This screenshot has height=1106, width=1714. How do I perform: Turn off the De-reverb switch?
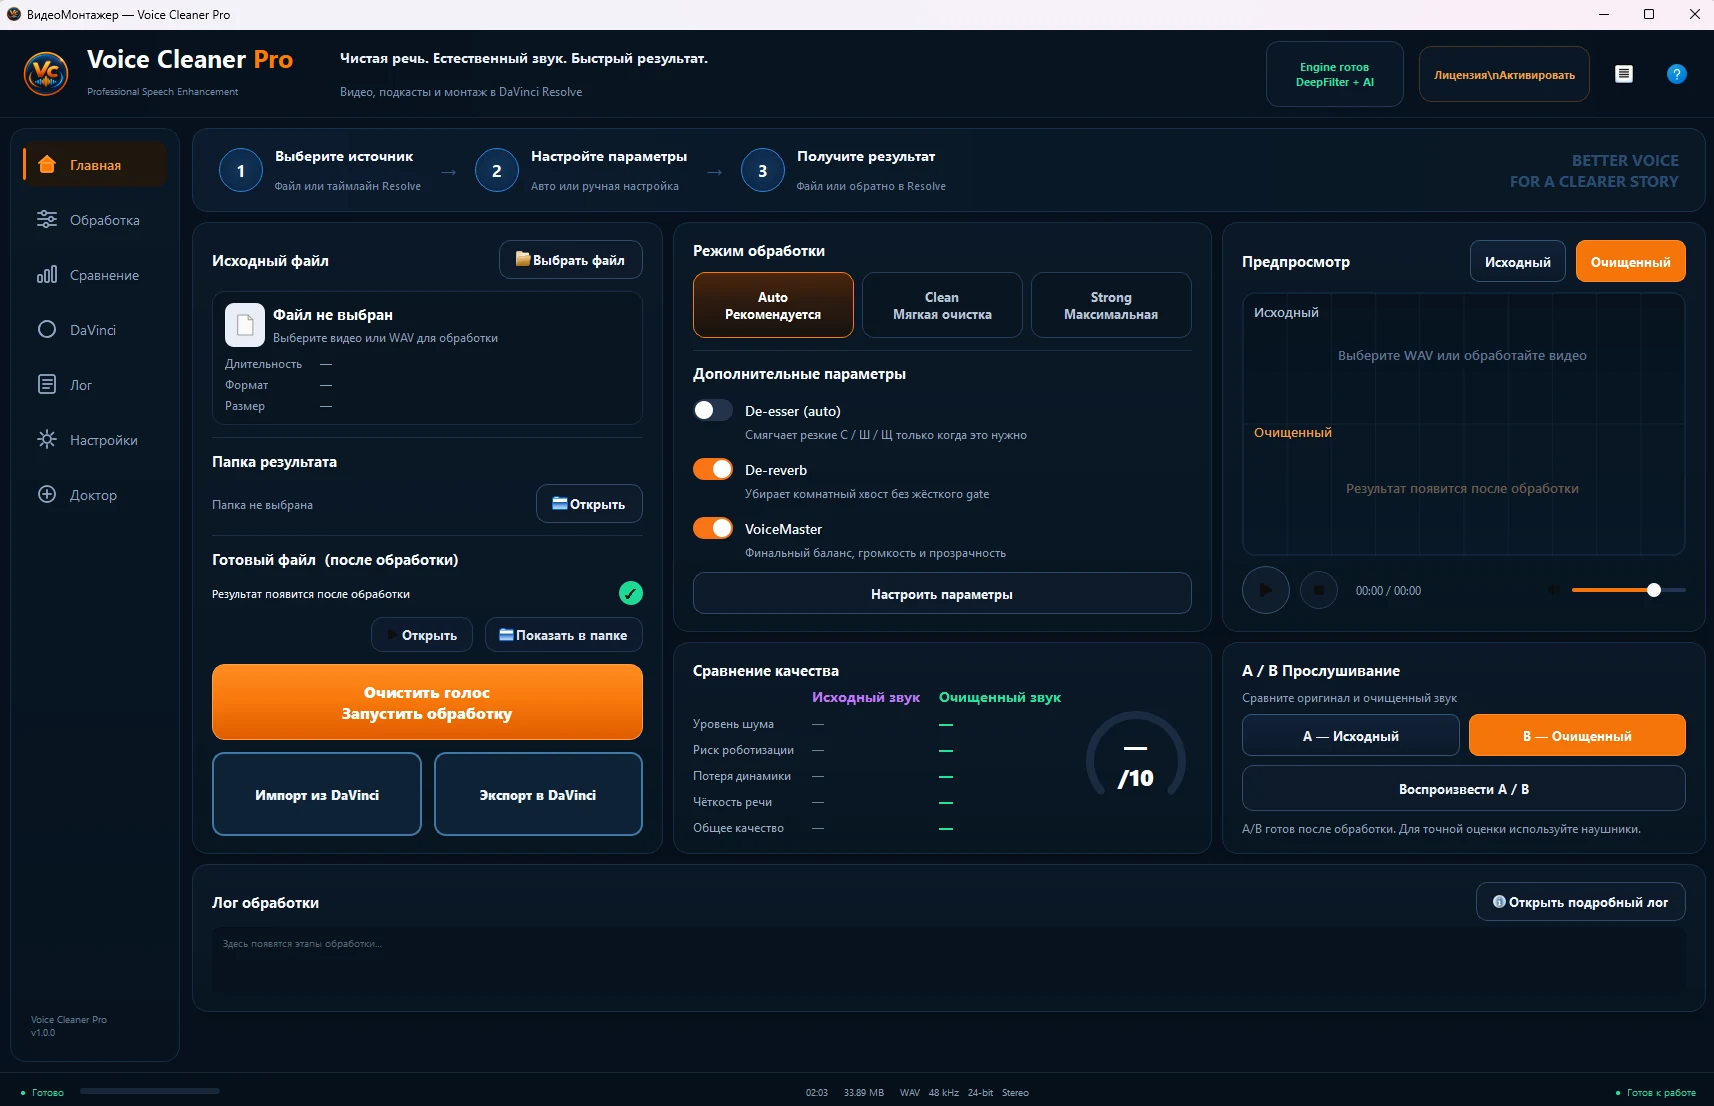click(x=713, y=470)
